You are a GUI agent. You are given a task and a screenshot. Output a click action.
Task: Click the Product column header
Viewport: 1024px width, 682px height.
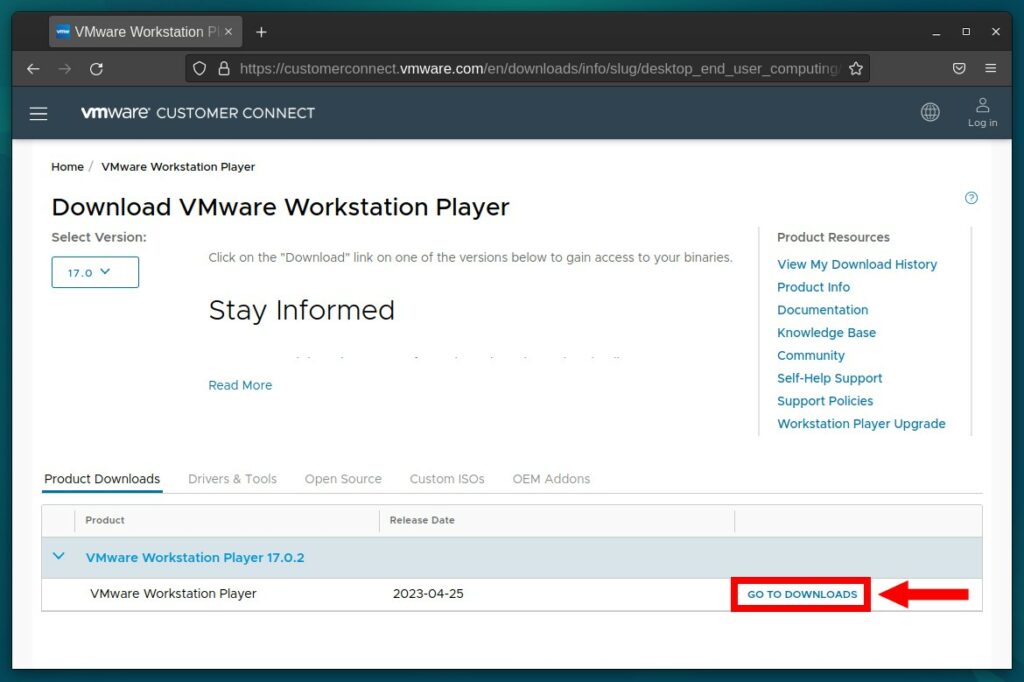click(x=104, y=520)
